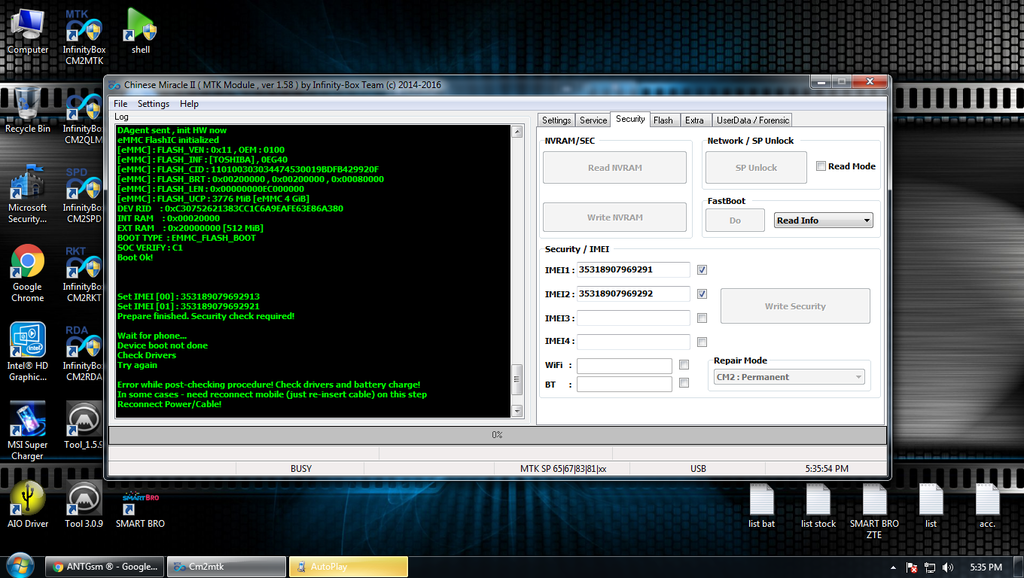This screenshot has height=578, width=1024.
Task: Open the File menu
Action: click(x=120, y=104)
